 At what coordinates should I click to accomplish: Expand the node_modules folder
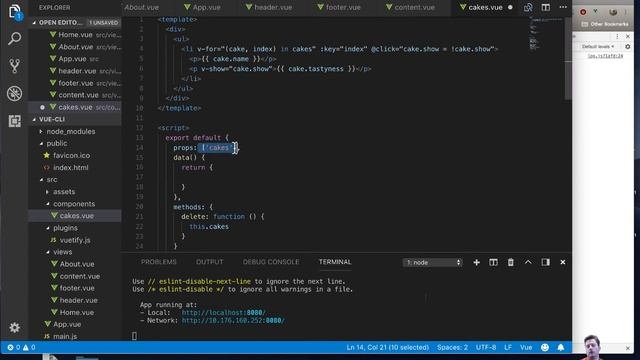pyautogui.click(x=41, y=131)
